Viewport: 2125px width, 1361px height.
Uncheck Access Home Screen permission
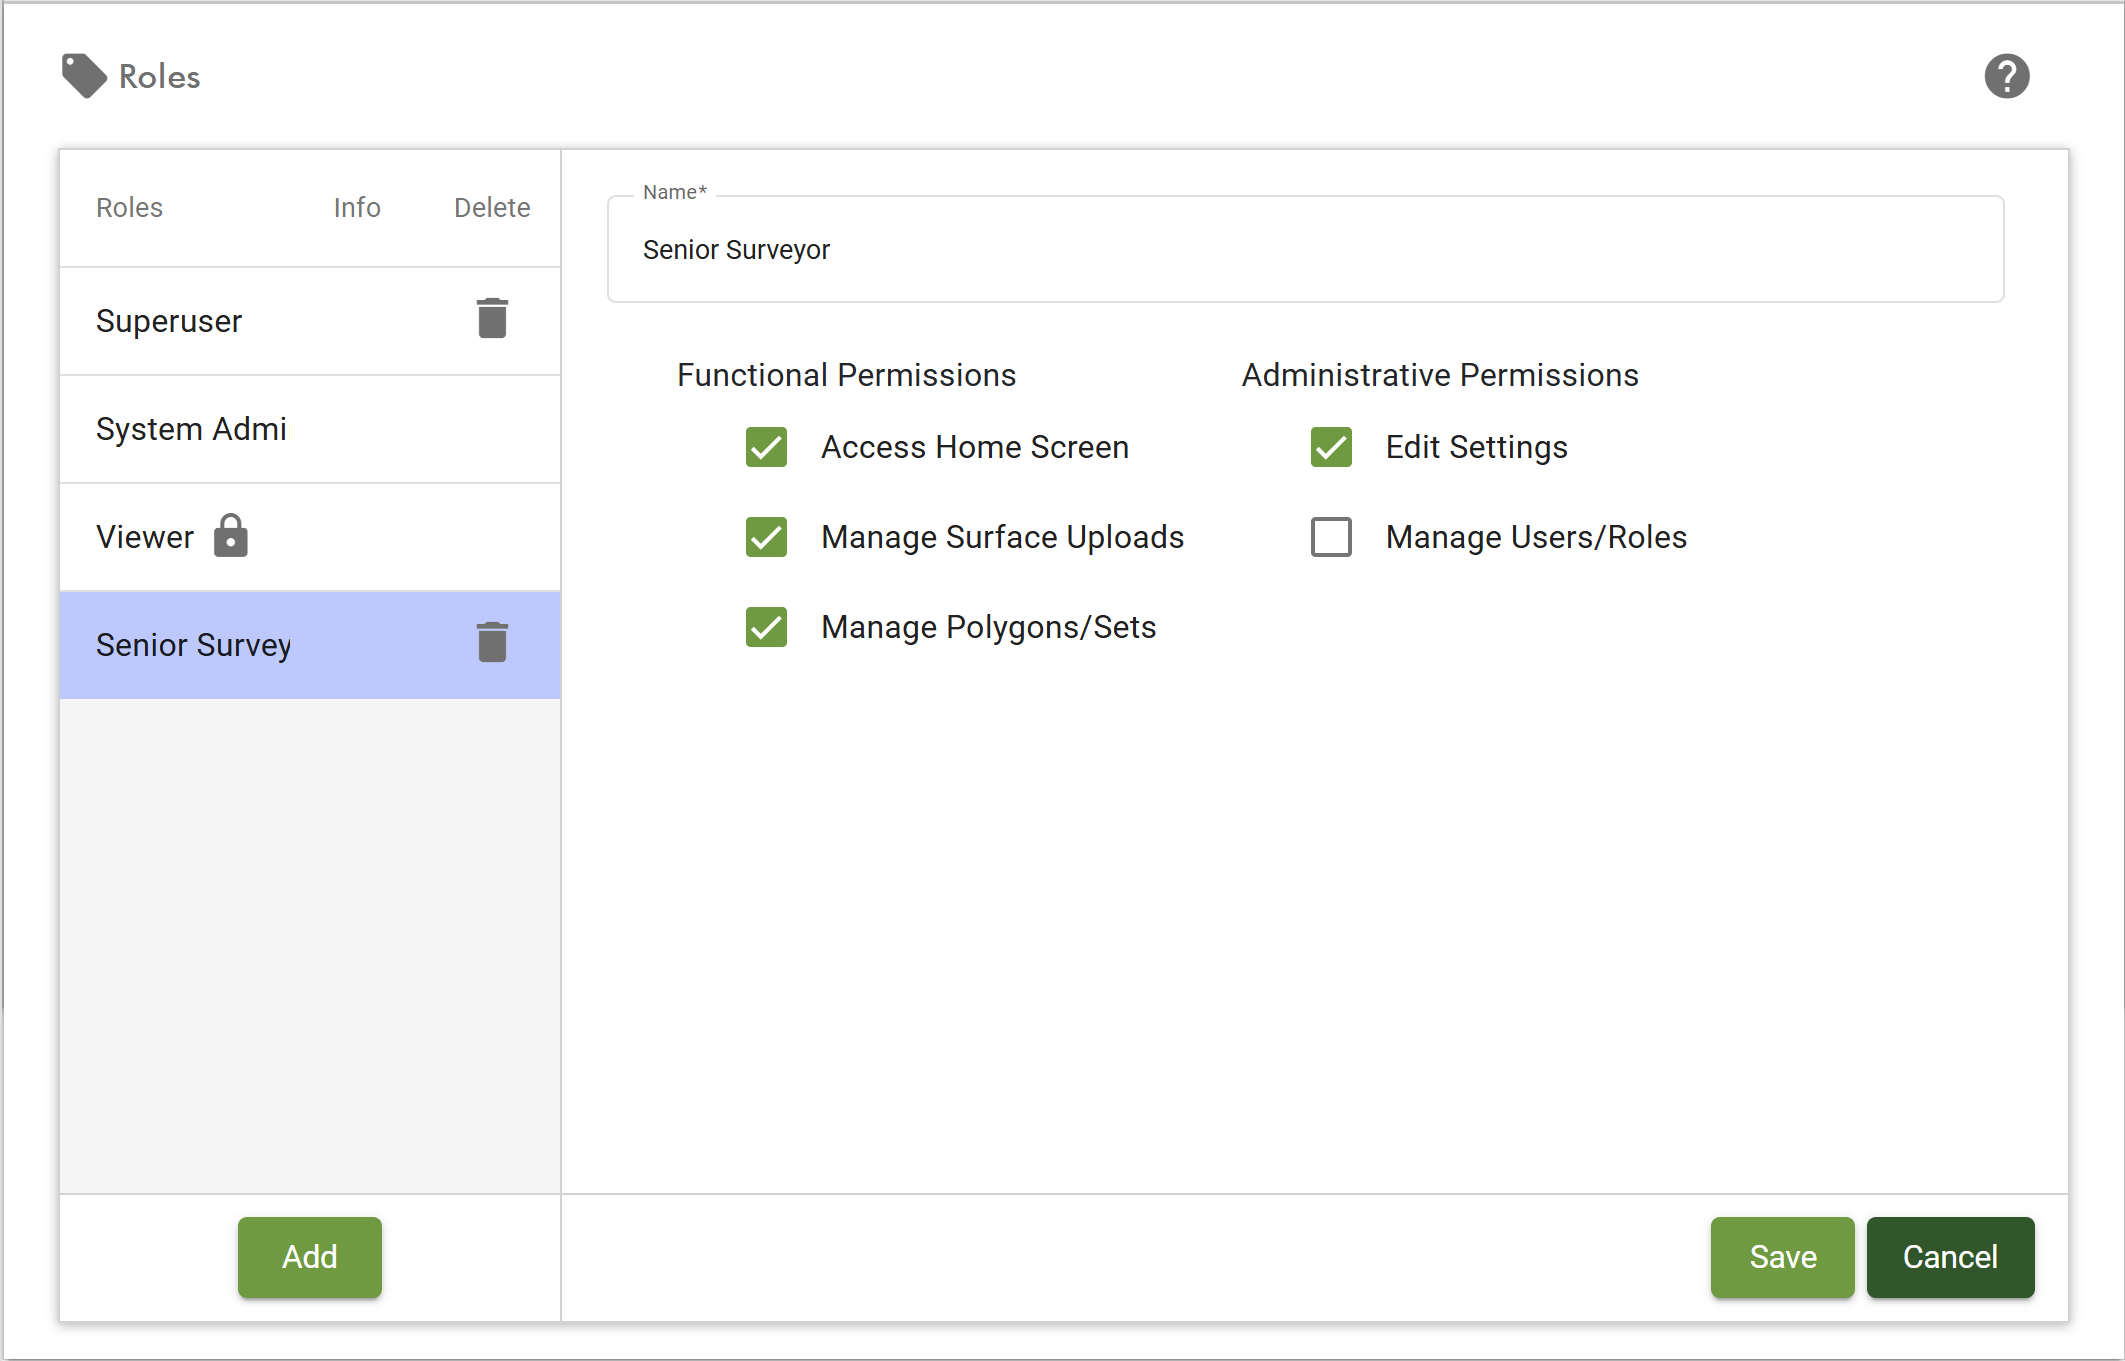click(767, 447)
